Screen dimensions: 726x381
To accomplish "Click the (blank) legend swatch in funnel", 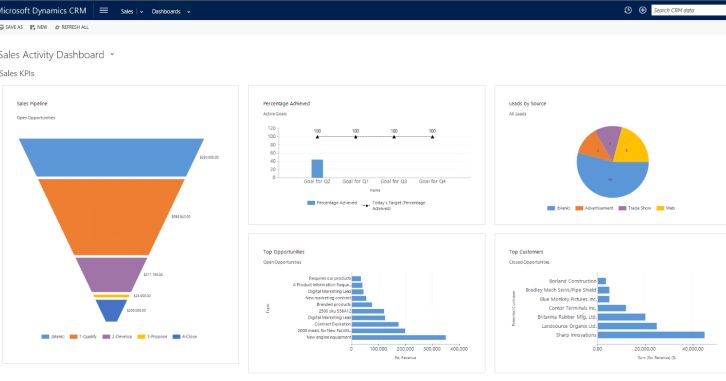I will click(45, 337).
